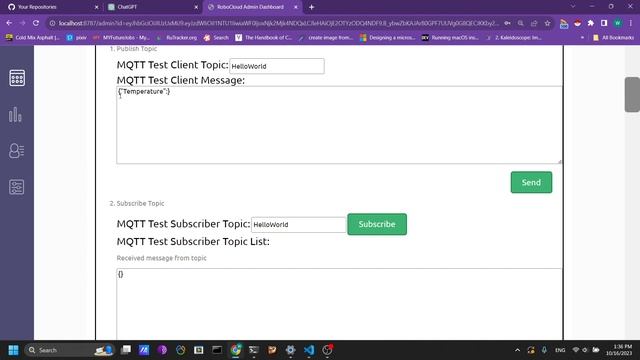Open the users list sidebar icon
This screenshot has height=360, width=640.
pyautogui.click(x=16, y=151)
